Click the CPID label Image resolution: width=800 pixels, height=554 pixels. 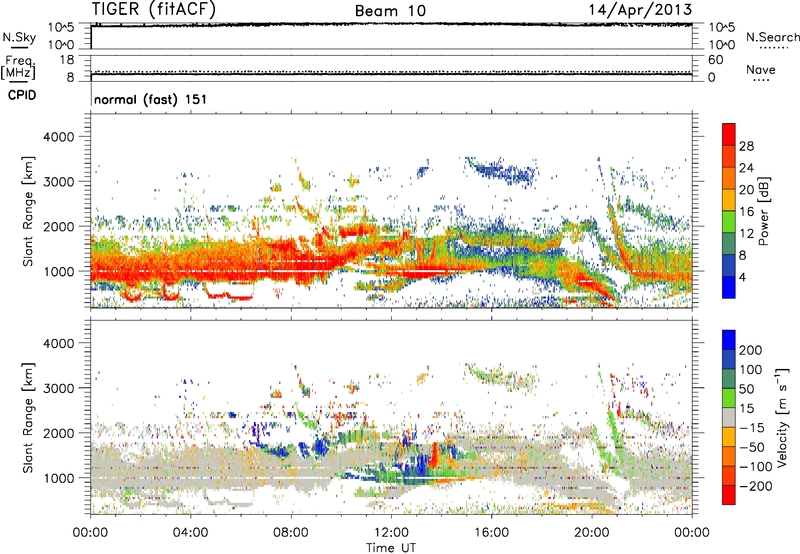22,95
